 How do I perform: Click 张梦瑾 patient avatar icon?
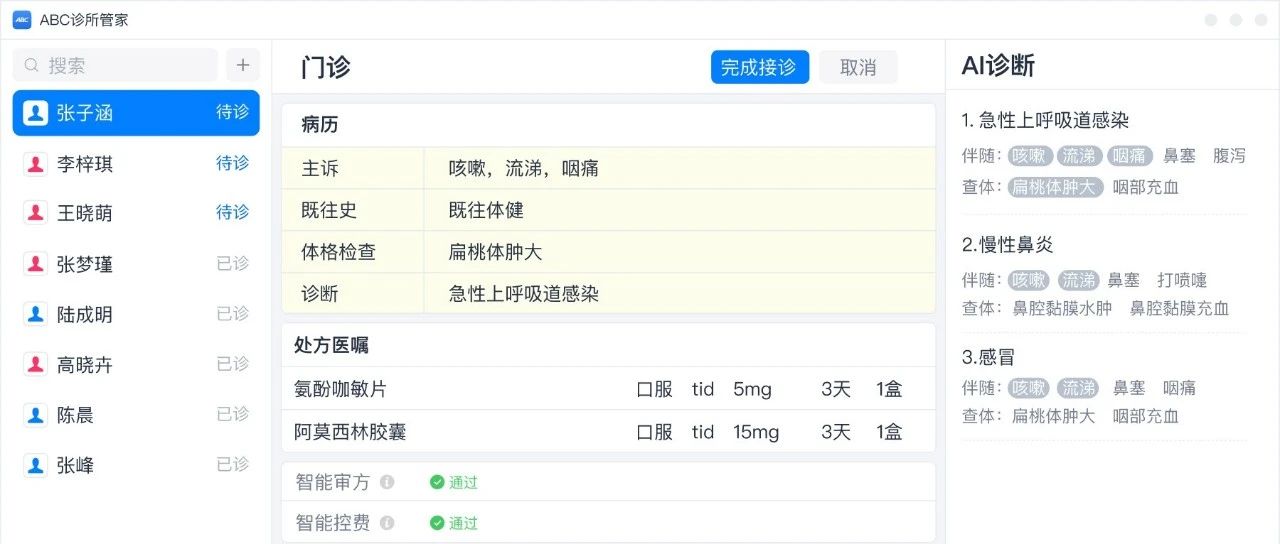pyautogui.click(x=36, y=264)
